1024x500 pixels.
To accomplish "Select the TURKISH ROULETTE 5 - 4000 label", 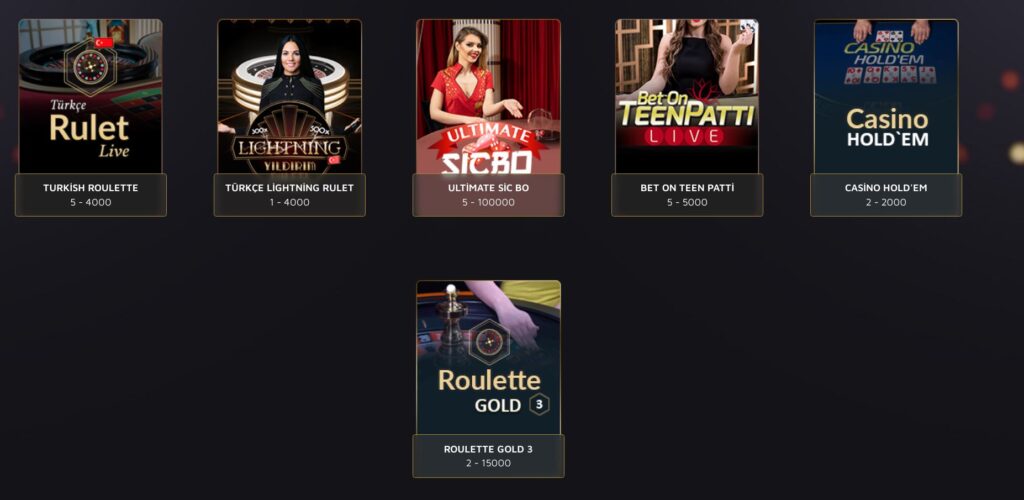I will (x=91, y=195).
